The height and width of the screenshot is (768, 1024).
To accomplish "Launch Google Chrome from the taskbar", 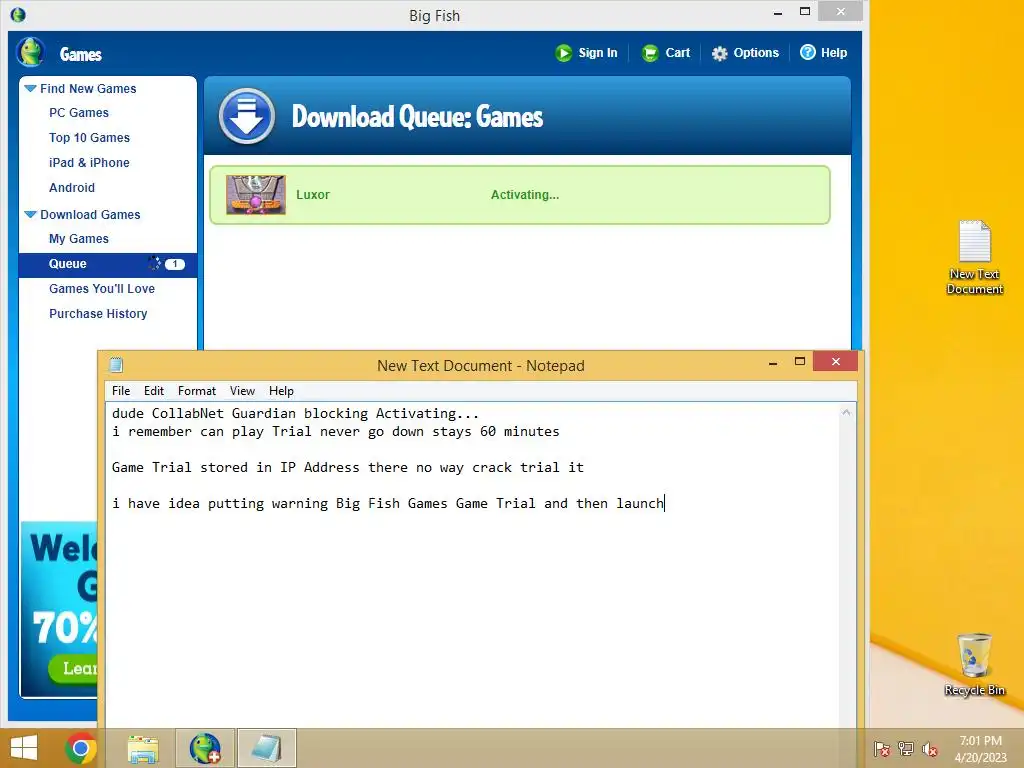I will pos(81,748).
